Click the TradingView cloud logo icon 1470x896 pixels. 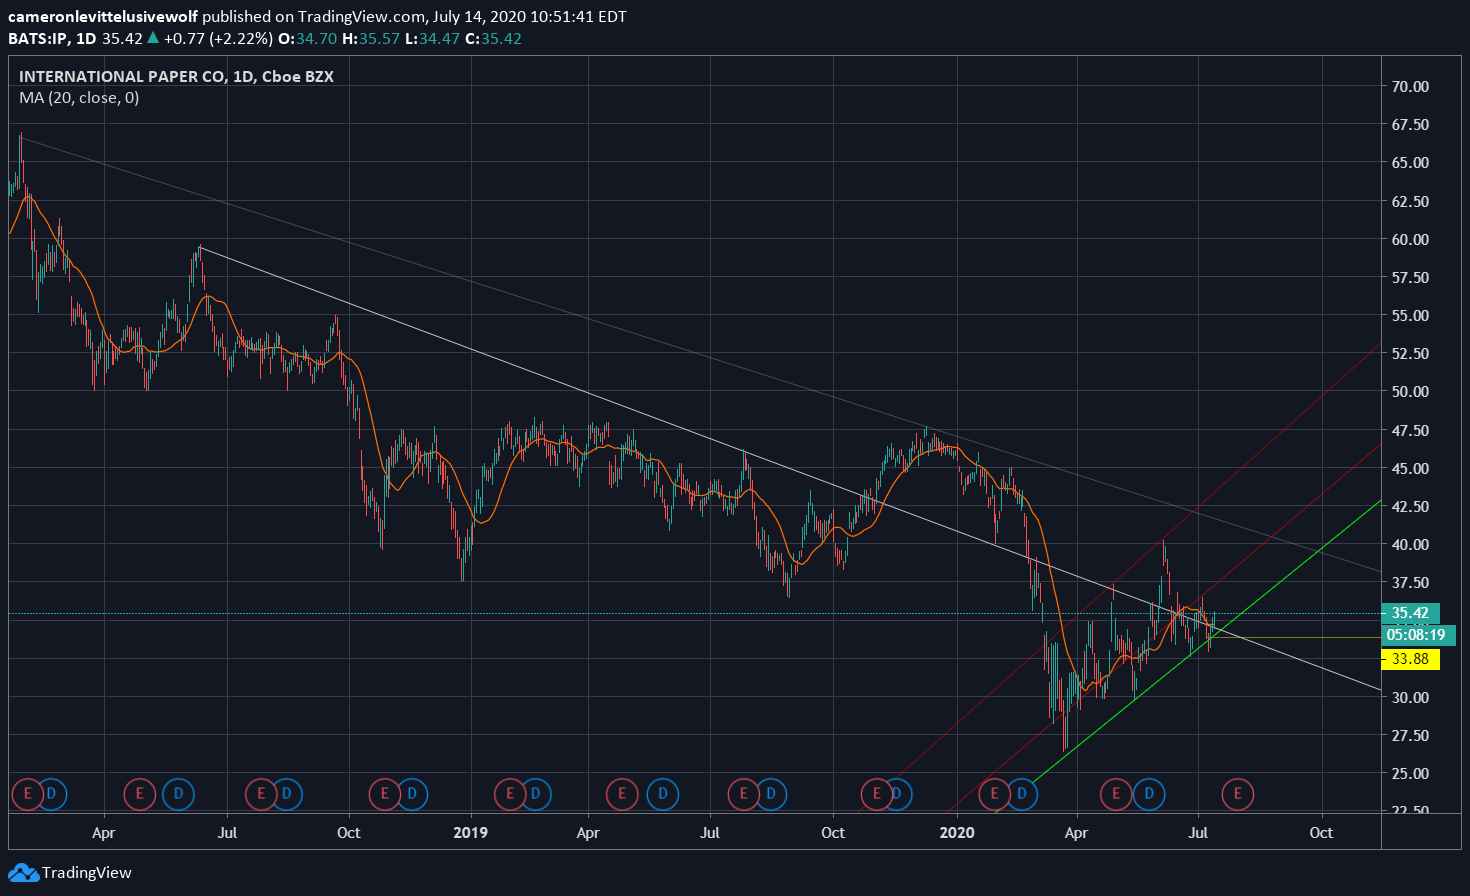click(23, 873)
